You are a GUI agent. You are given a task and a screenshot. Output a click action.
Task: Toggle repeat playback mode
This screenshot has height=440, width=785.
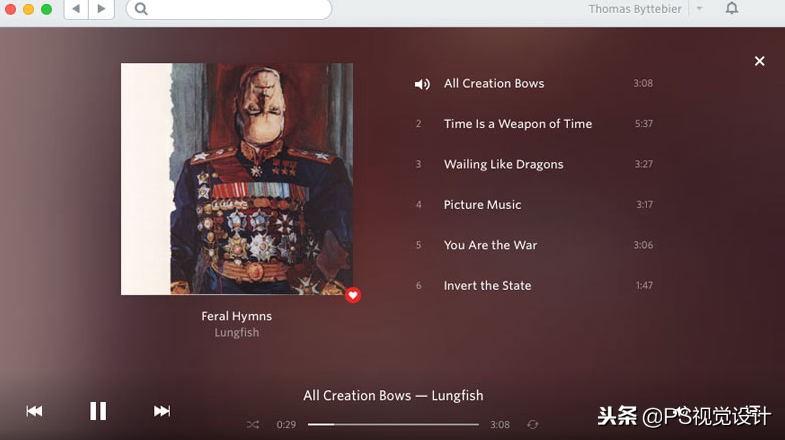pyautogui.click(x=533, y=424)
